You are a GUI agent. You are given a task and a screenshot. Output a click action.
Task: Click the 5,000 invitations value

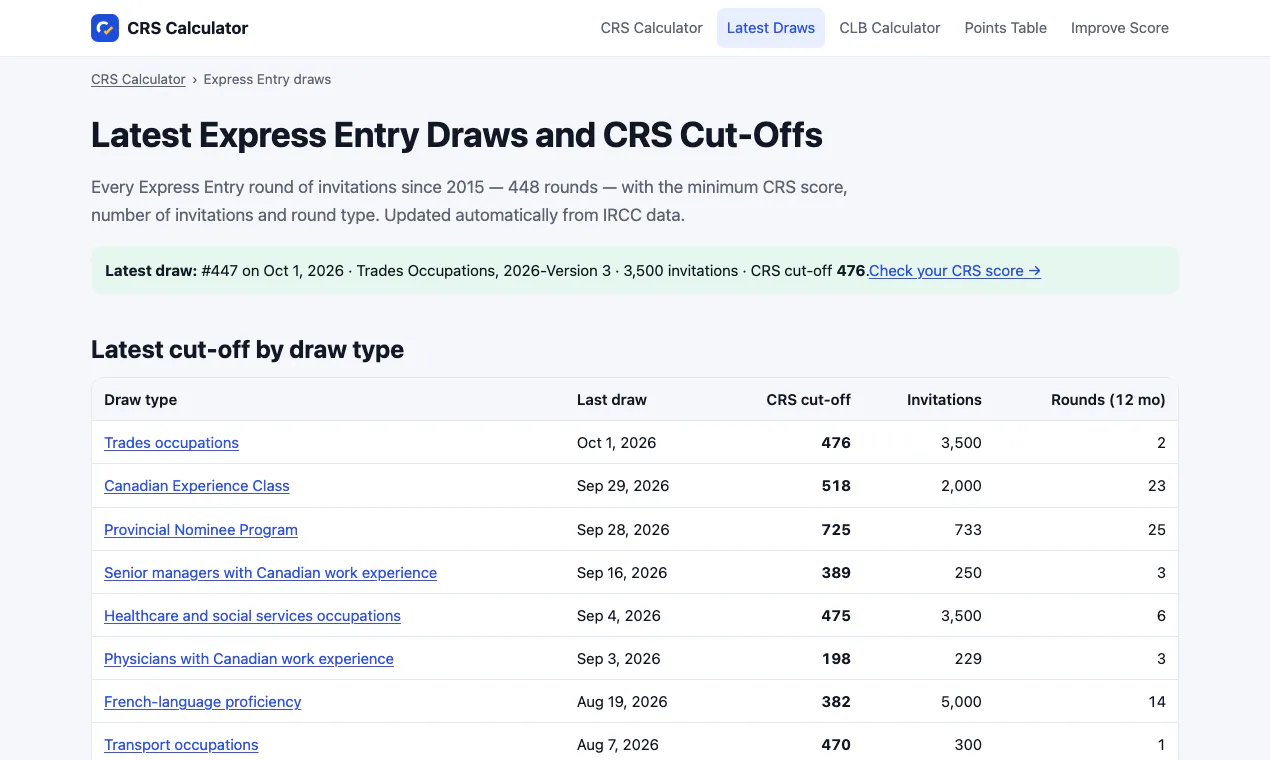click(x=961, y=702)
